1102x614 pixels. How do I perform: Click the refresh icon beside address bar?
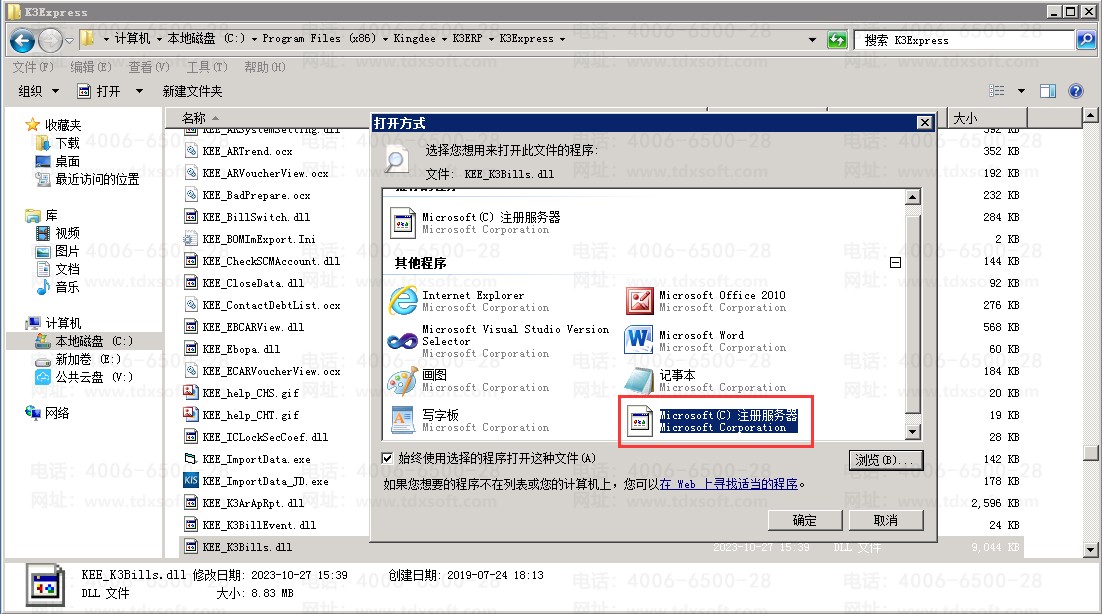click(837, 40)
